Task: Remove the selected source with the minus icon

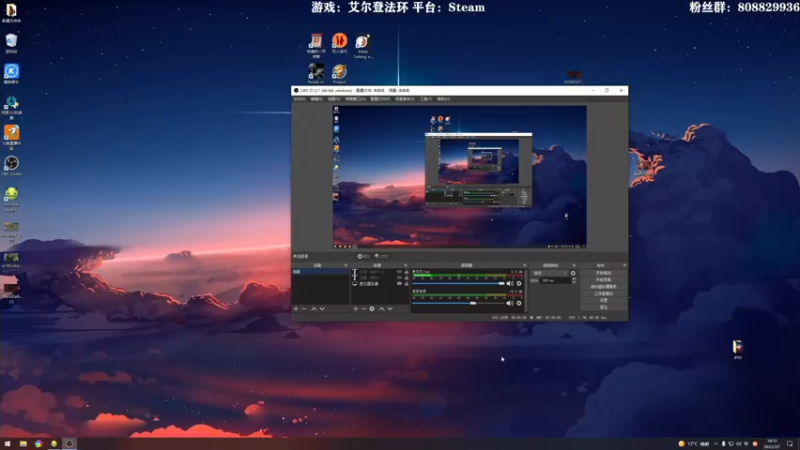Action: (364, 309)
